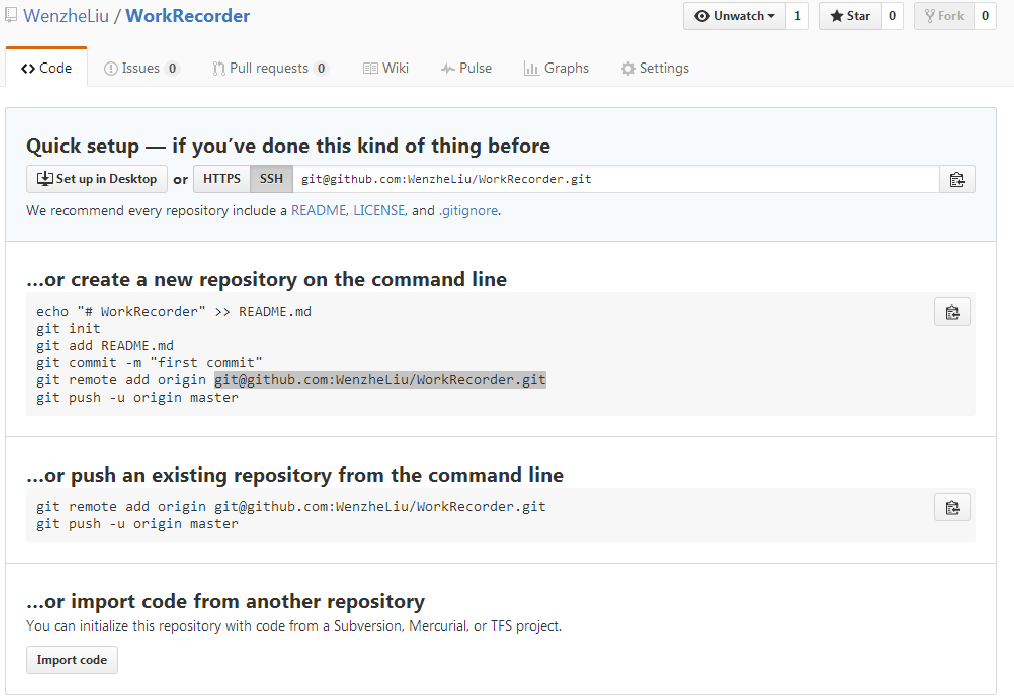The image size is (1014, 699).
Task: Click the Import code button
Action: [72, 660]
